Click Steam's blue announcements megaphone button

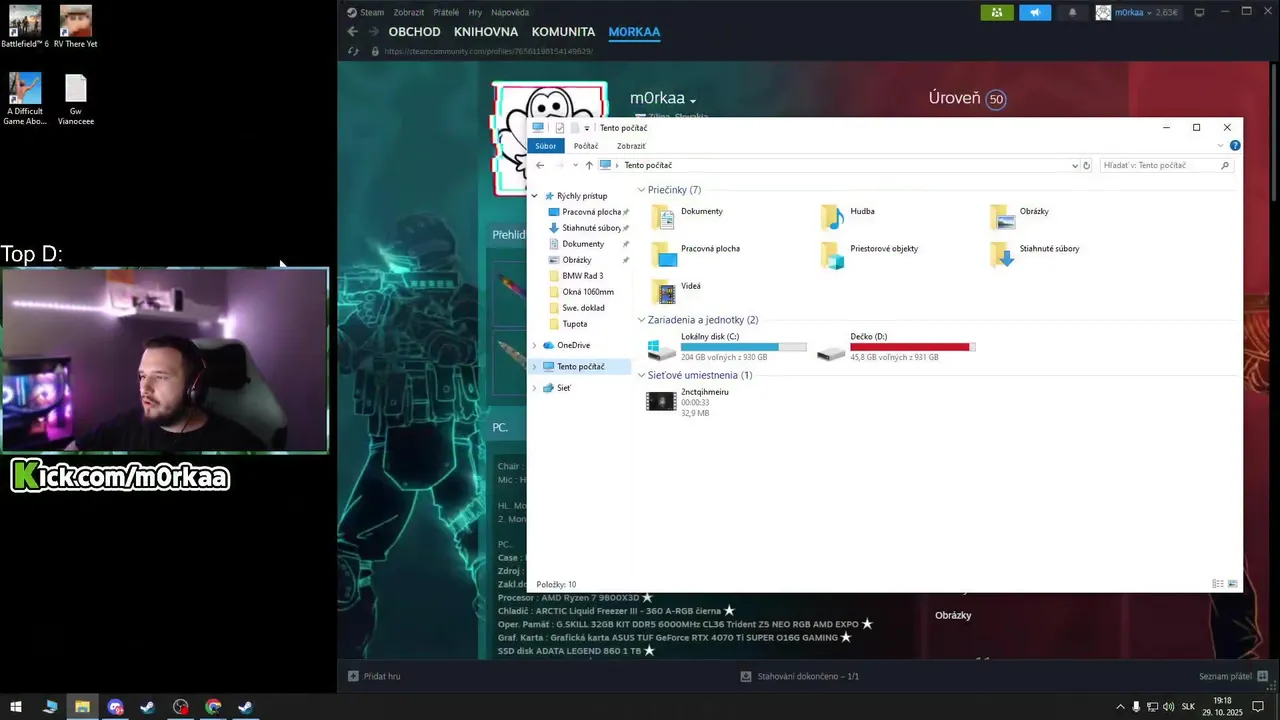pos(1036,12)
